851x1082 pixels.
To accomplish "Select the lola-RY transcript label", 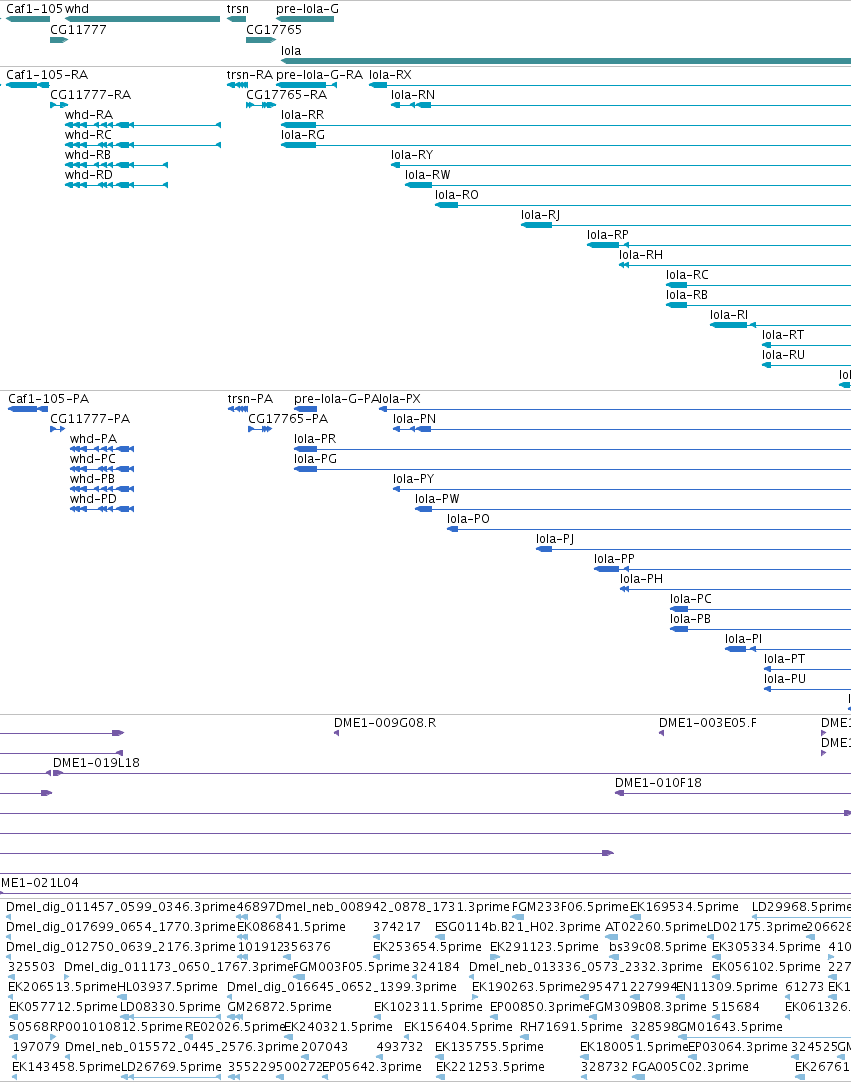I will (412, 155).
